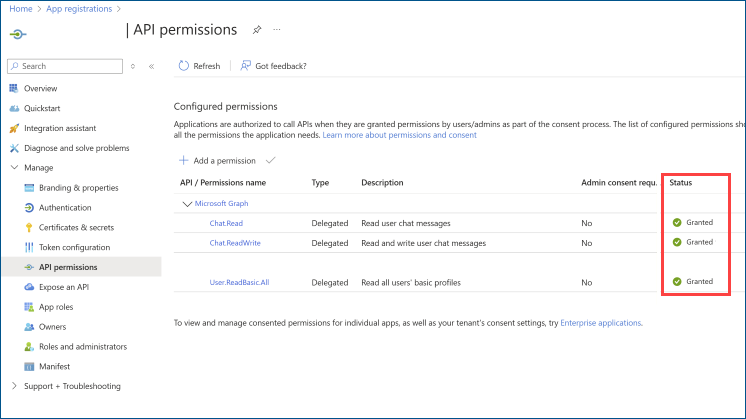Open Integration assistant

click(60, 128)
